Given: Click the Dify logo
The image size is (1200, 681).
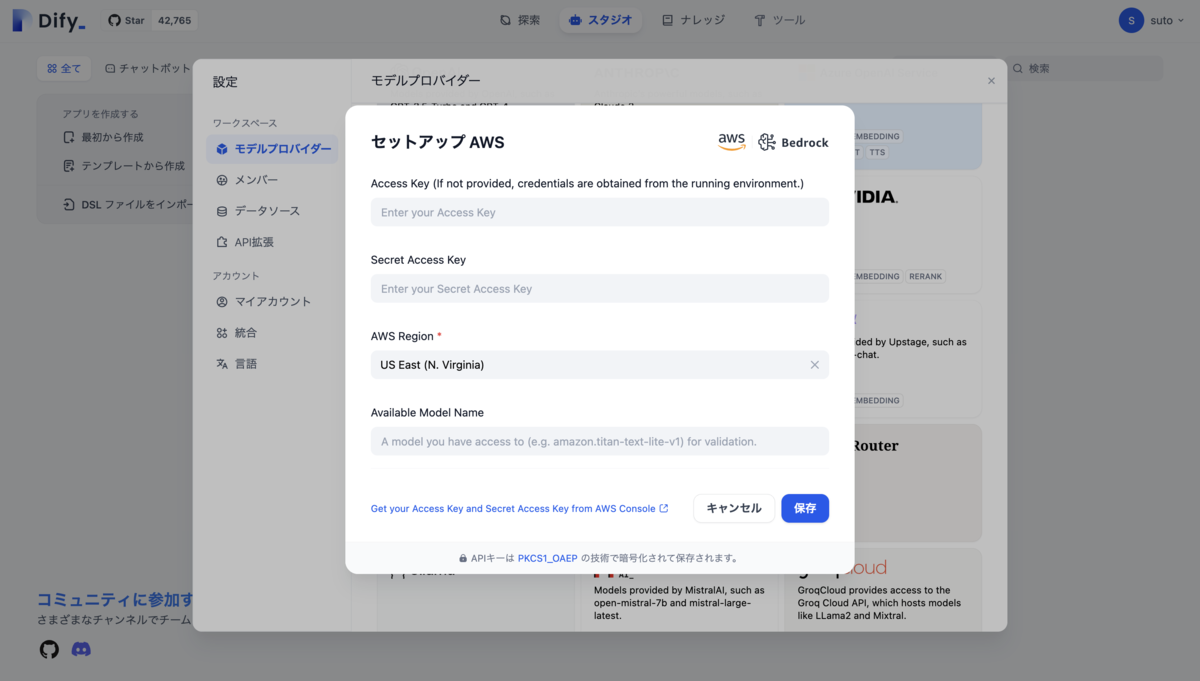Looking at the screenshot, I should click(49, 20).
